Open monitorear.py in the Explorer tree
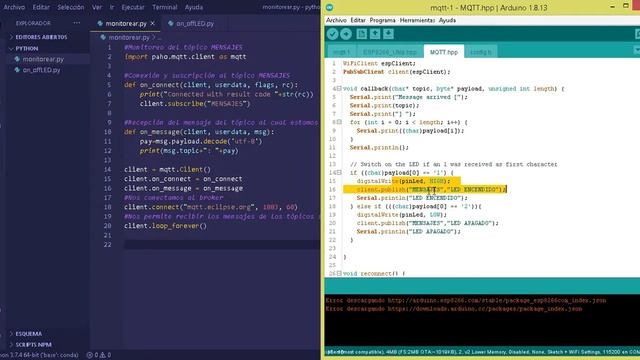Screen dimensions: 640x360 tap(43, 59)
